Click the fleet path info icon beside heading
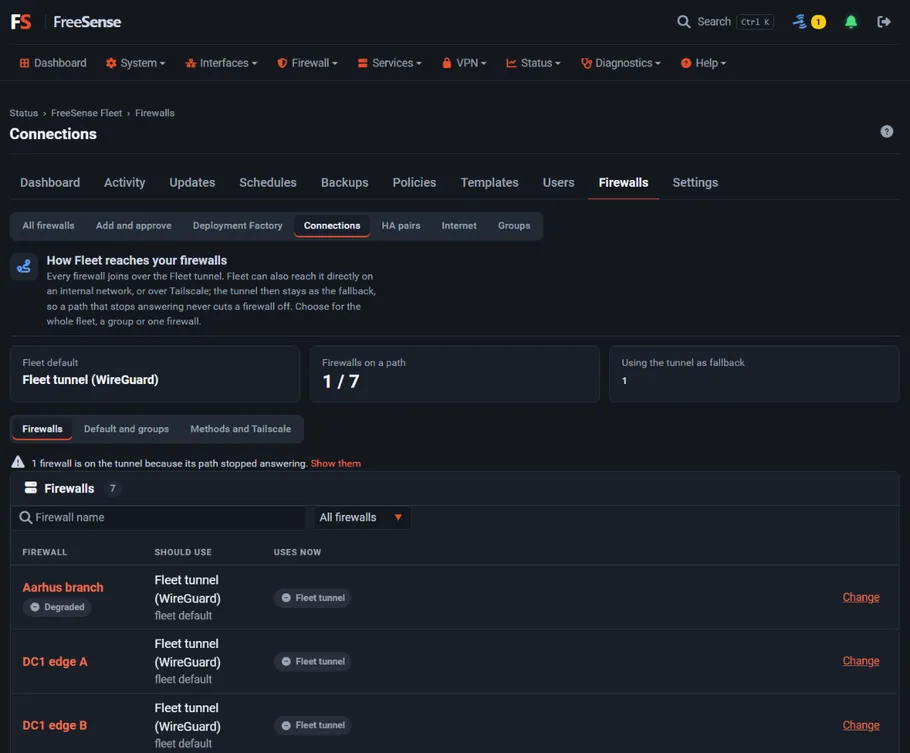This screenshot has width=910, height=753. click(x=24, y=267)
